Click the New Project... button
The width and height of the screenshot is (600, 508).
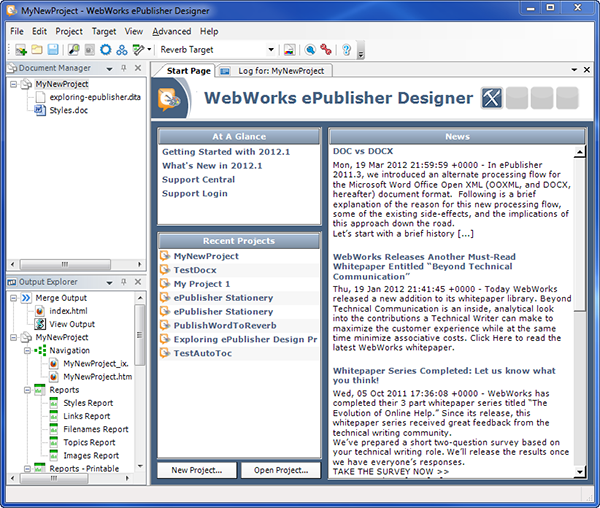pyautogui.click(x=197, y=470)
